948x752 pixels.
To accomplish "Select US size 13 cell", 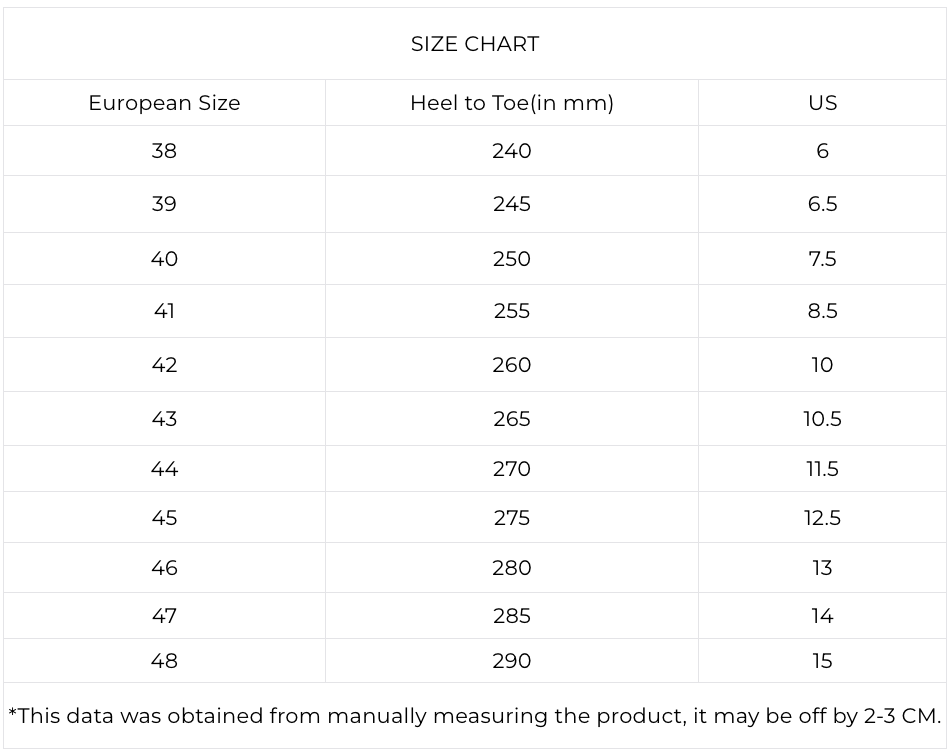I will click(x=822, y=568).
